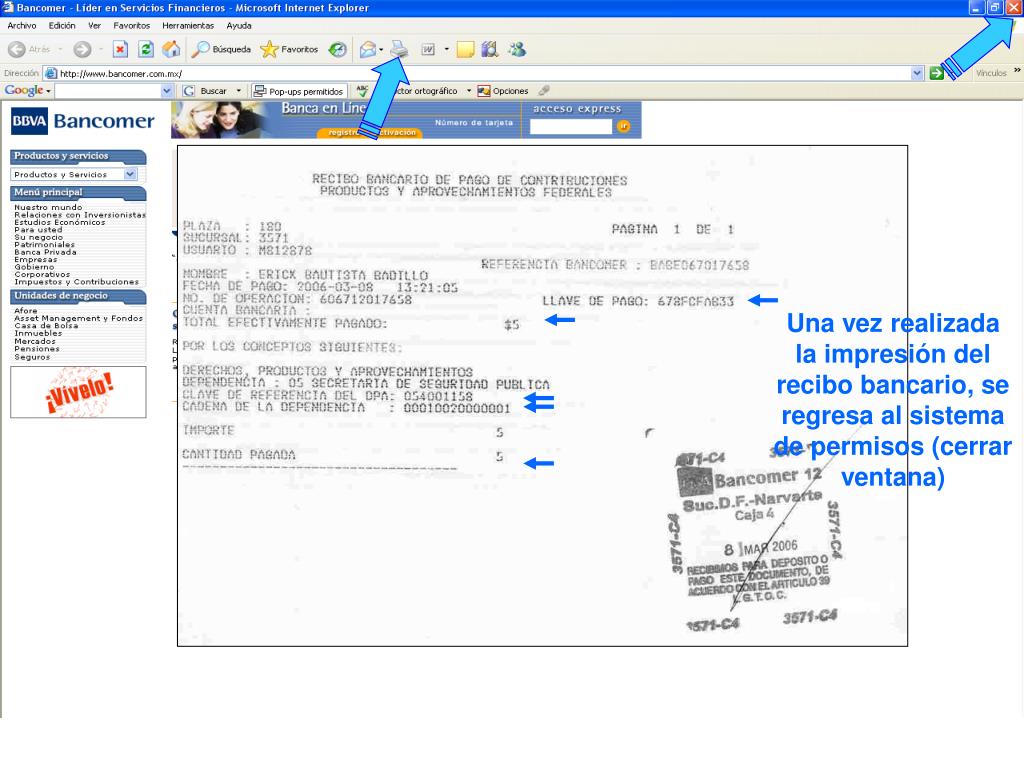The image size is (1024, 768).
Task: Open the Gobierno link
Action: point(35,267)
